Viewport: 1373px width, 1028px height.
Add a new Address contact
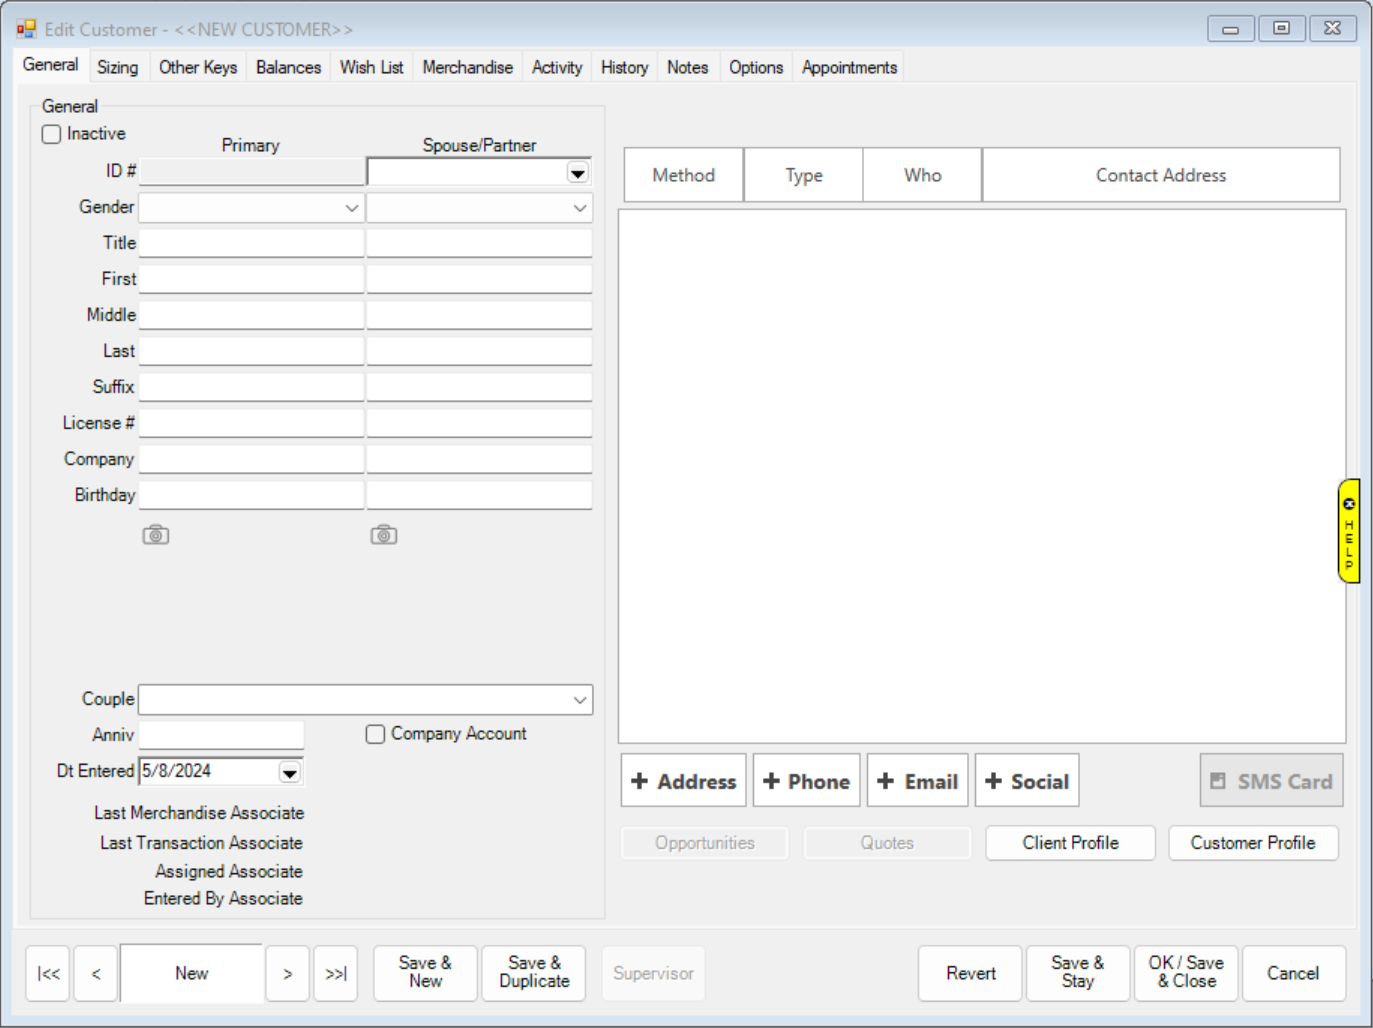click(683, 781)
